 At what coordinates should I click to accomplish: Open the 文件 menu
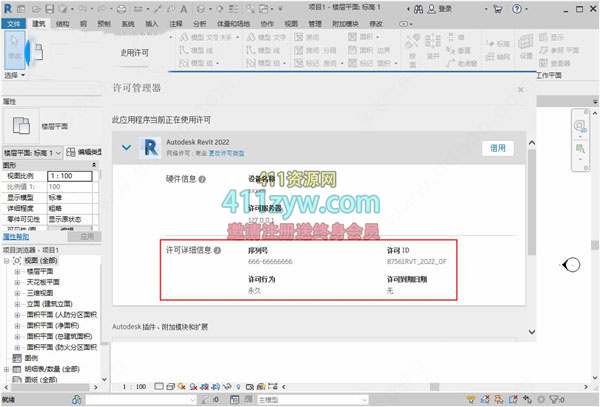tap(13, 21)
